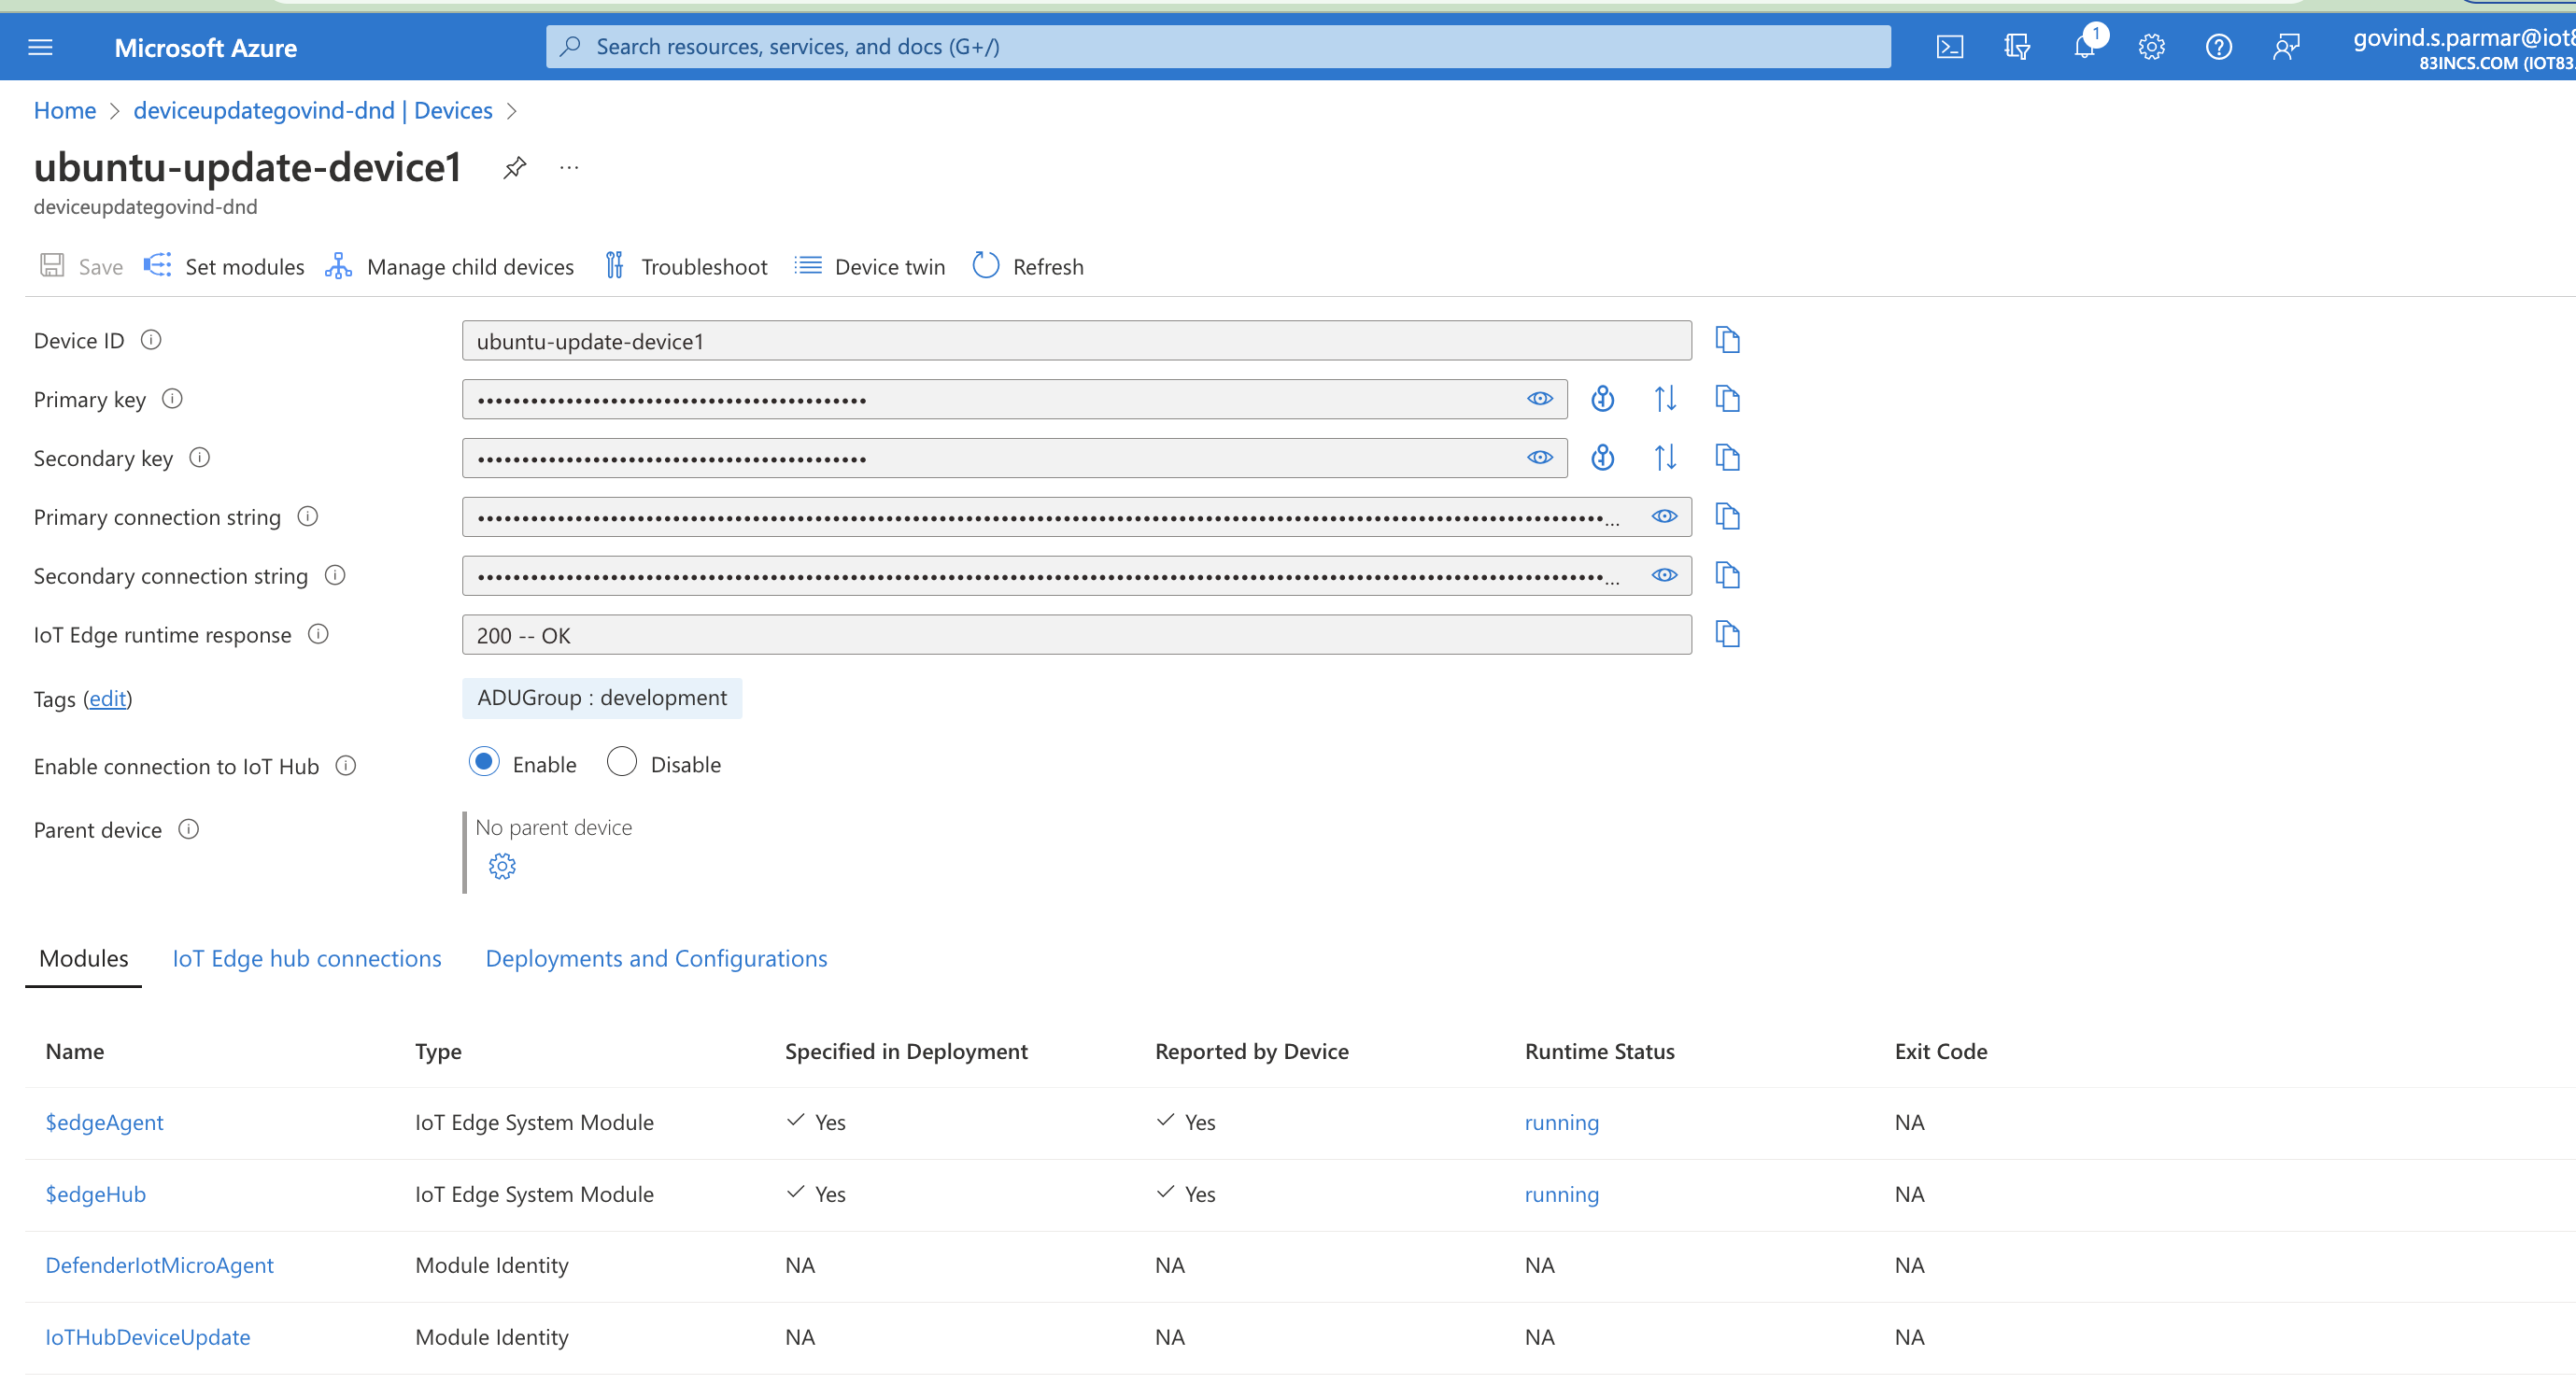Screen dimensions: 2576x1384
Task: Refresh the device details
Action: click(1028, 266)
